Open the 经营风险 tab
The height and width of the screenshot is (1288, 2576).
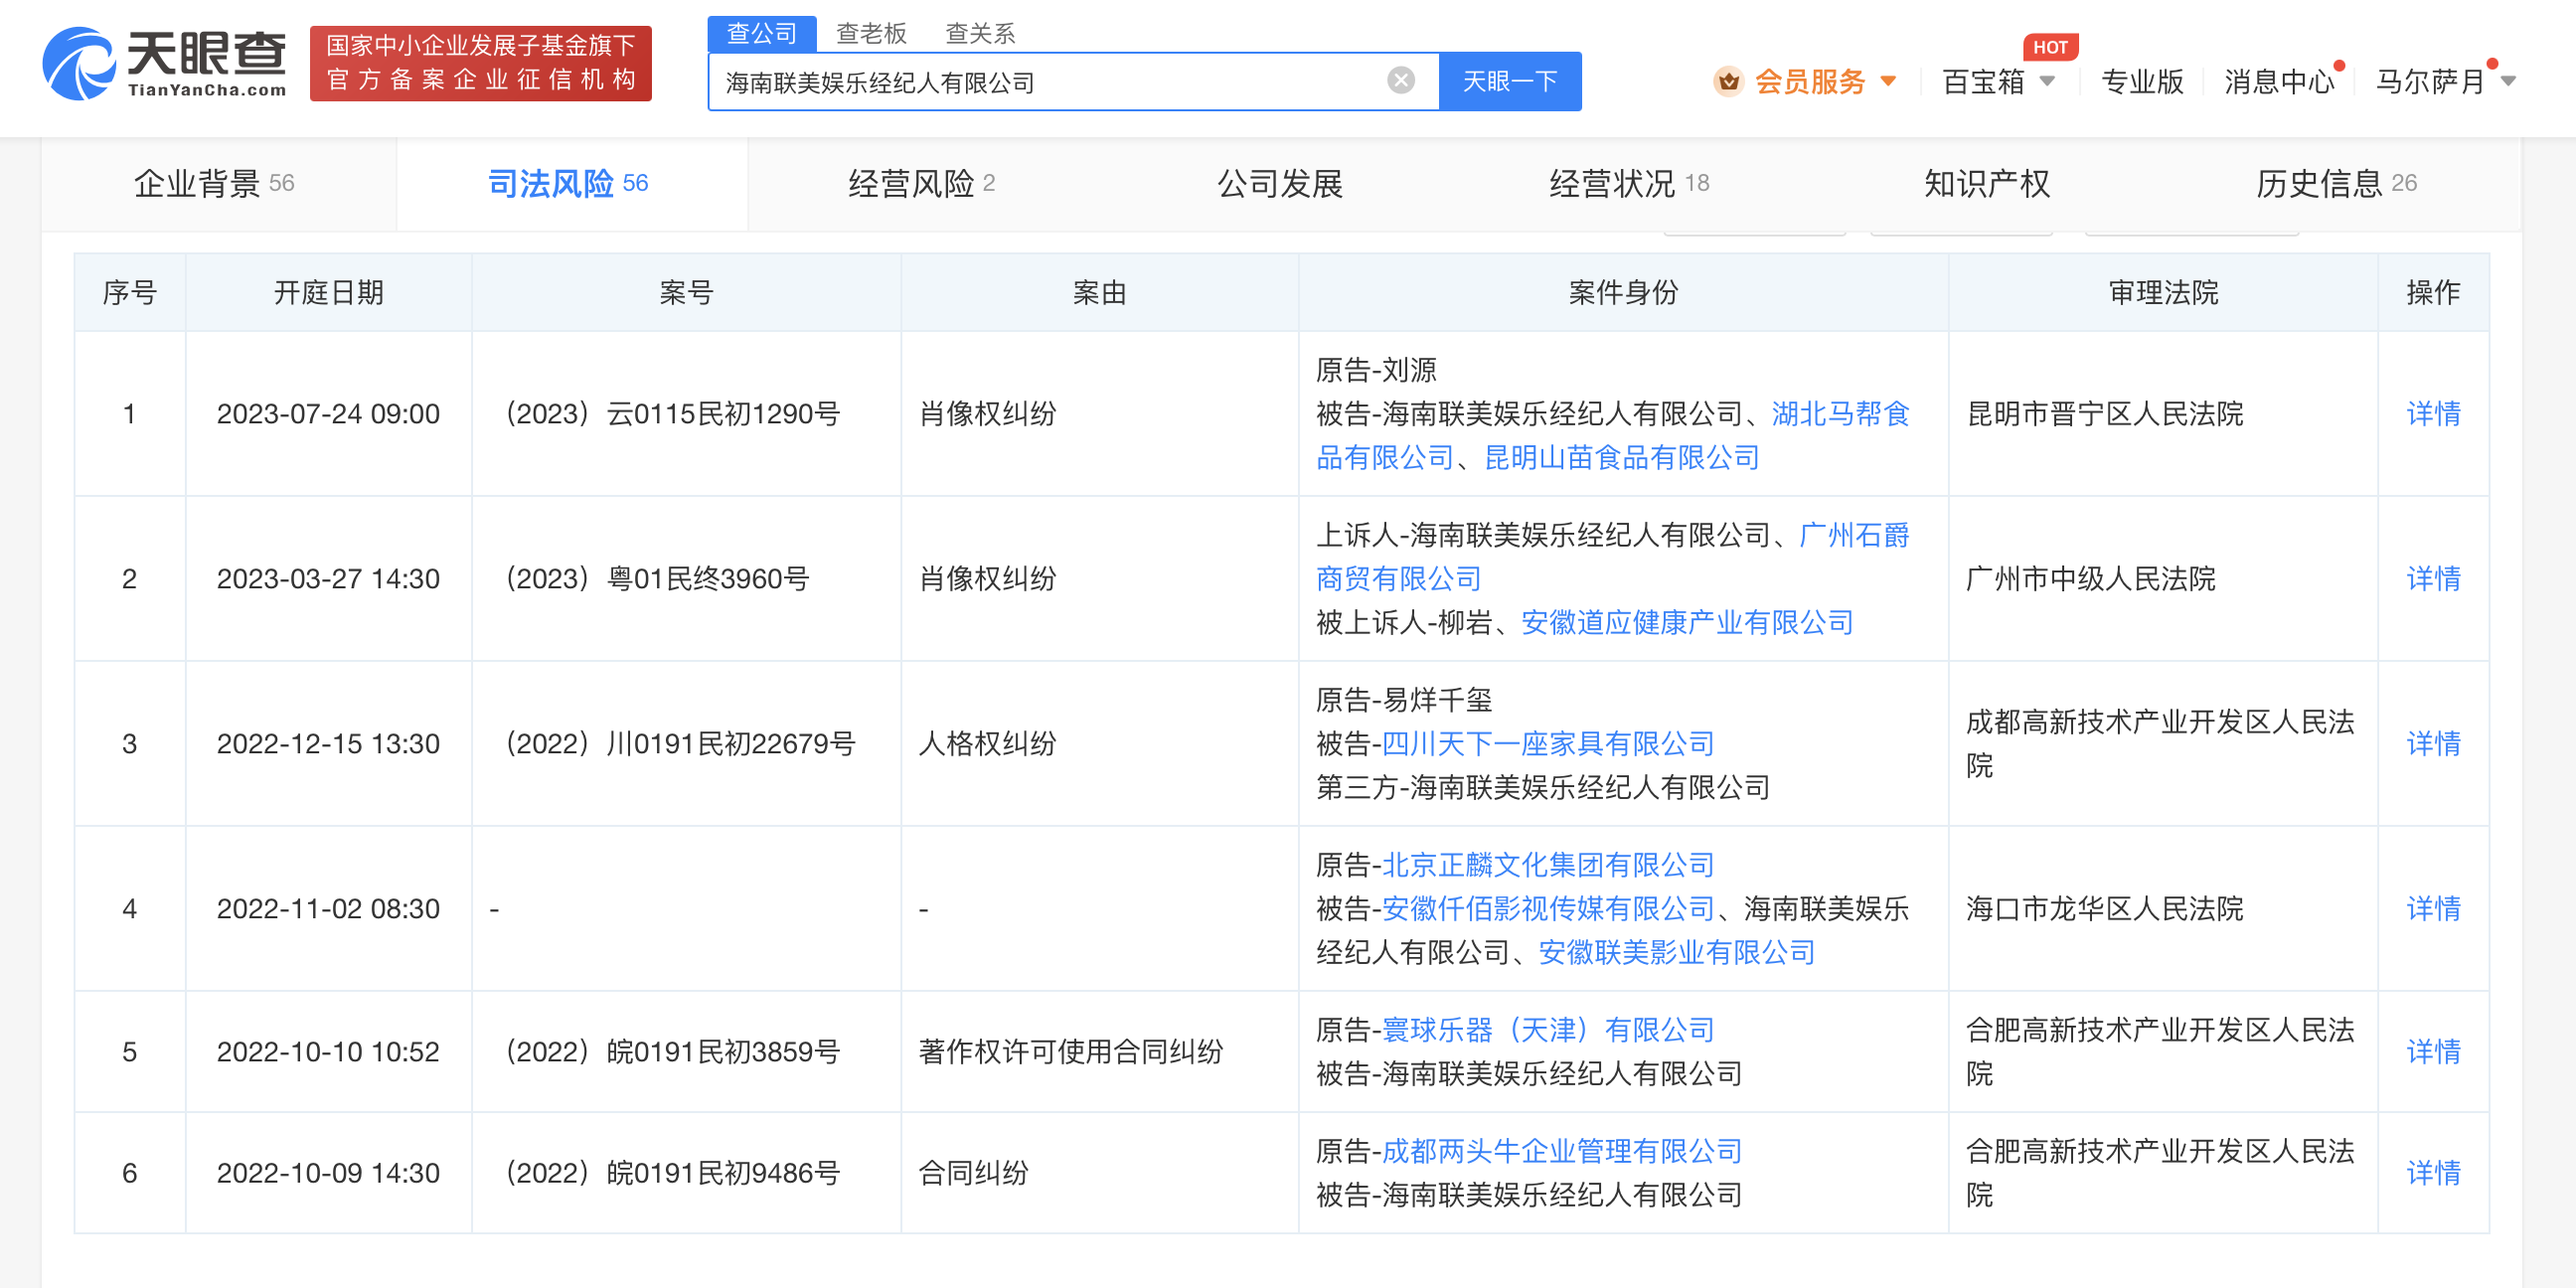pos(921,183)
